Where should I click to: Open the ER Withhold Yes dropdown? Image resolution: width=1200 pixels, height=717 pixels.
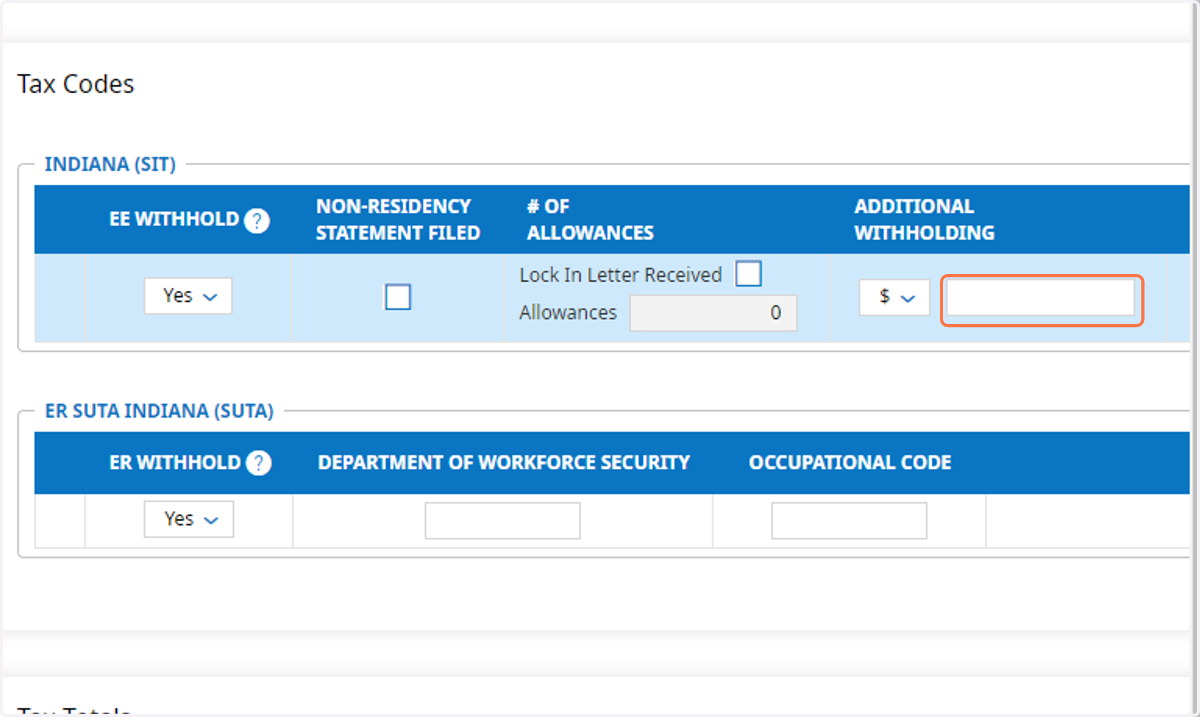(x=189, y=519)
